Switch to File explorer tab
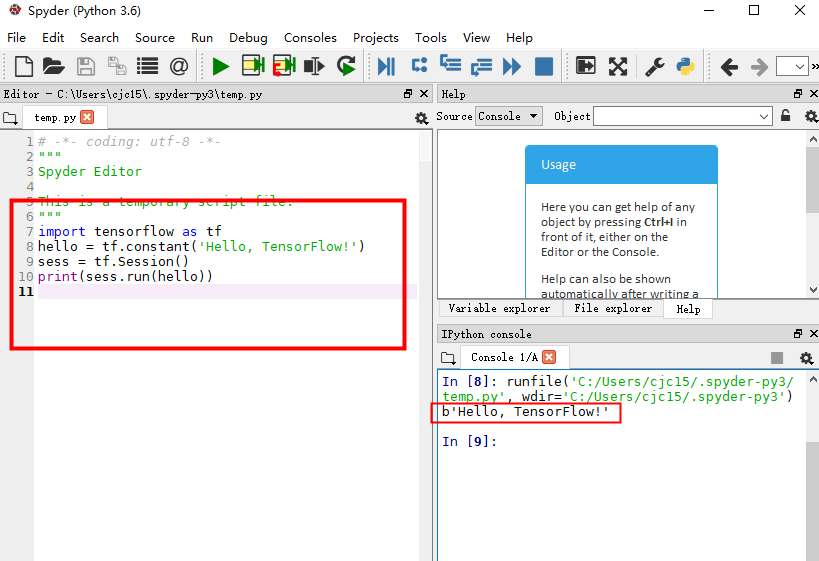 (613, 308)
